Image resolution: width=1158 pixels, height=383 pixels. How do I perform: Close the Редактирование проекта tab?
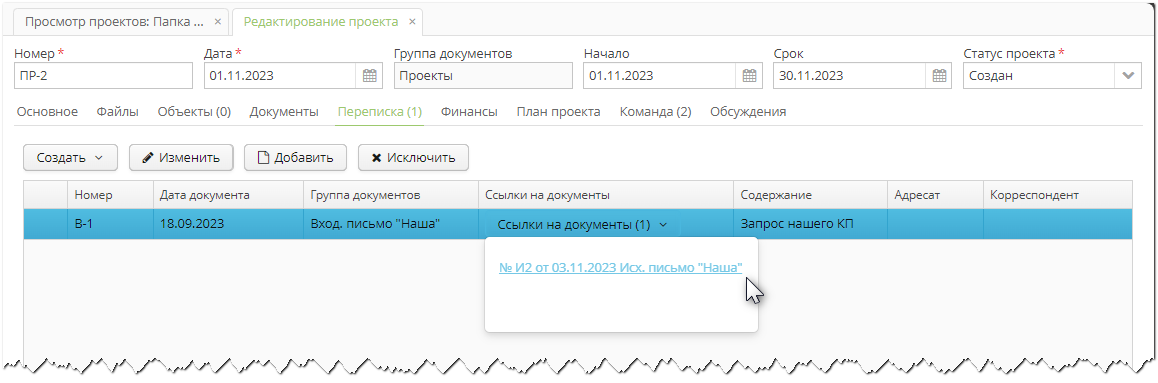click(x=412, y=21)
